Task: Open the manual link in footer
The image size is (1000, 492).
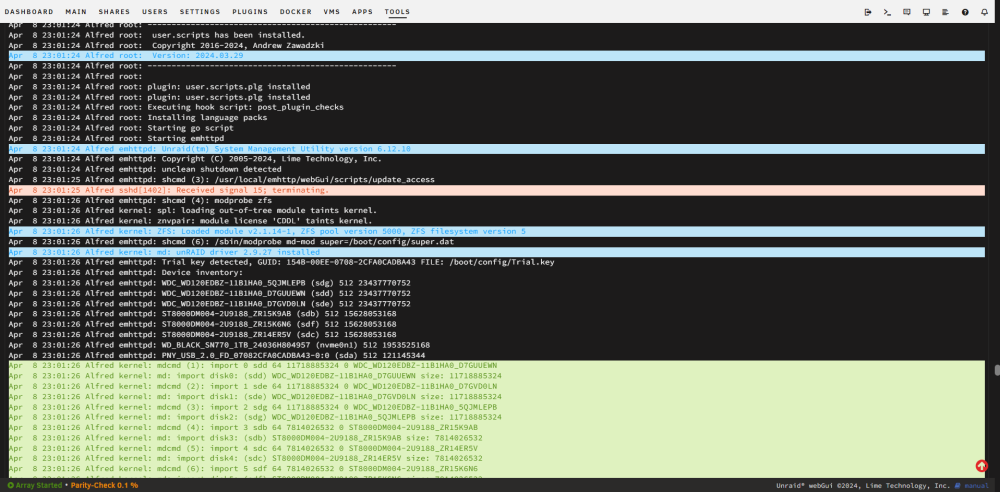Action: tap(976, 486)
